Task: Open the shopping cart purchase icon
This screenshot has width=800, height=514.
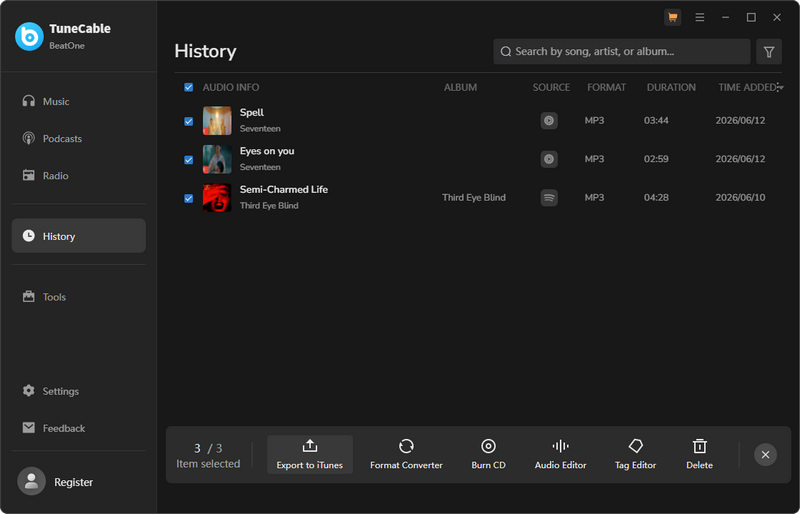Action: [672, 17]
